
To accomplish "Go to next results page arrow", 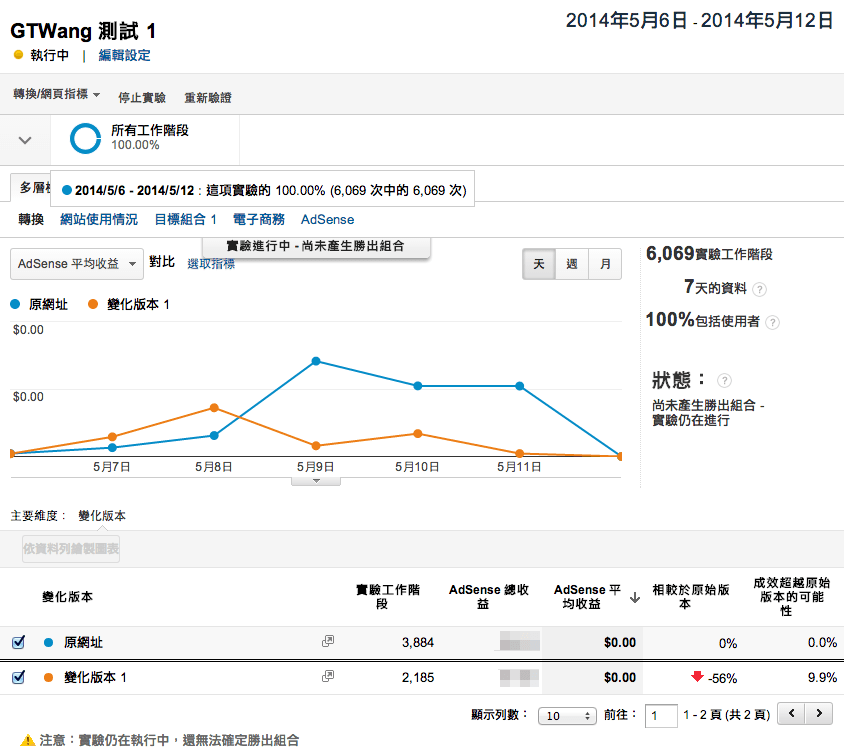I will [x=820, y=714].
